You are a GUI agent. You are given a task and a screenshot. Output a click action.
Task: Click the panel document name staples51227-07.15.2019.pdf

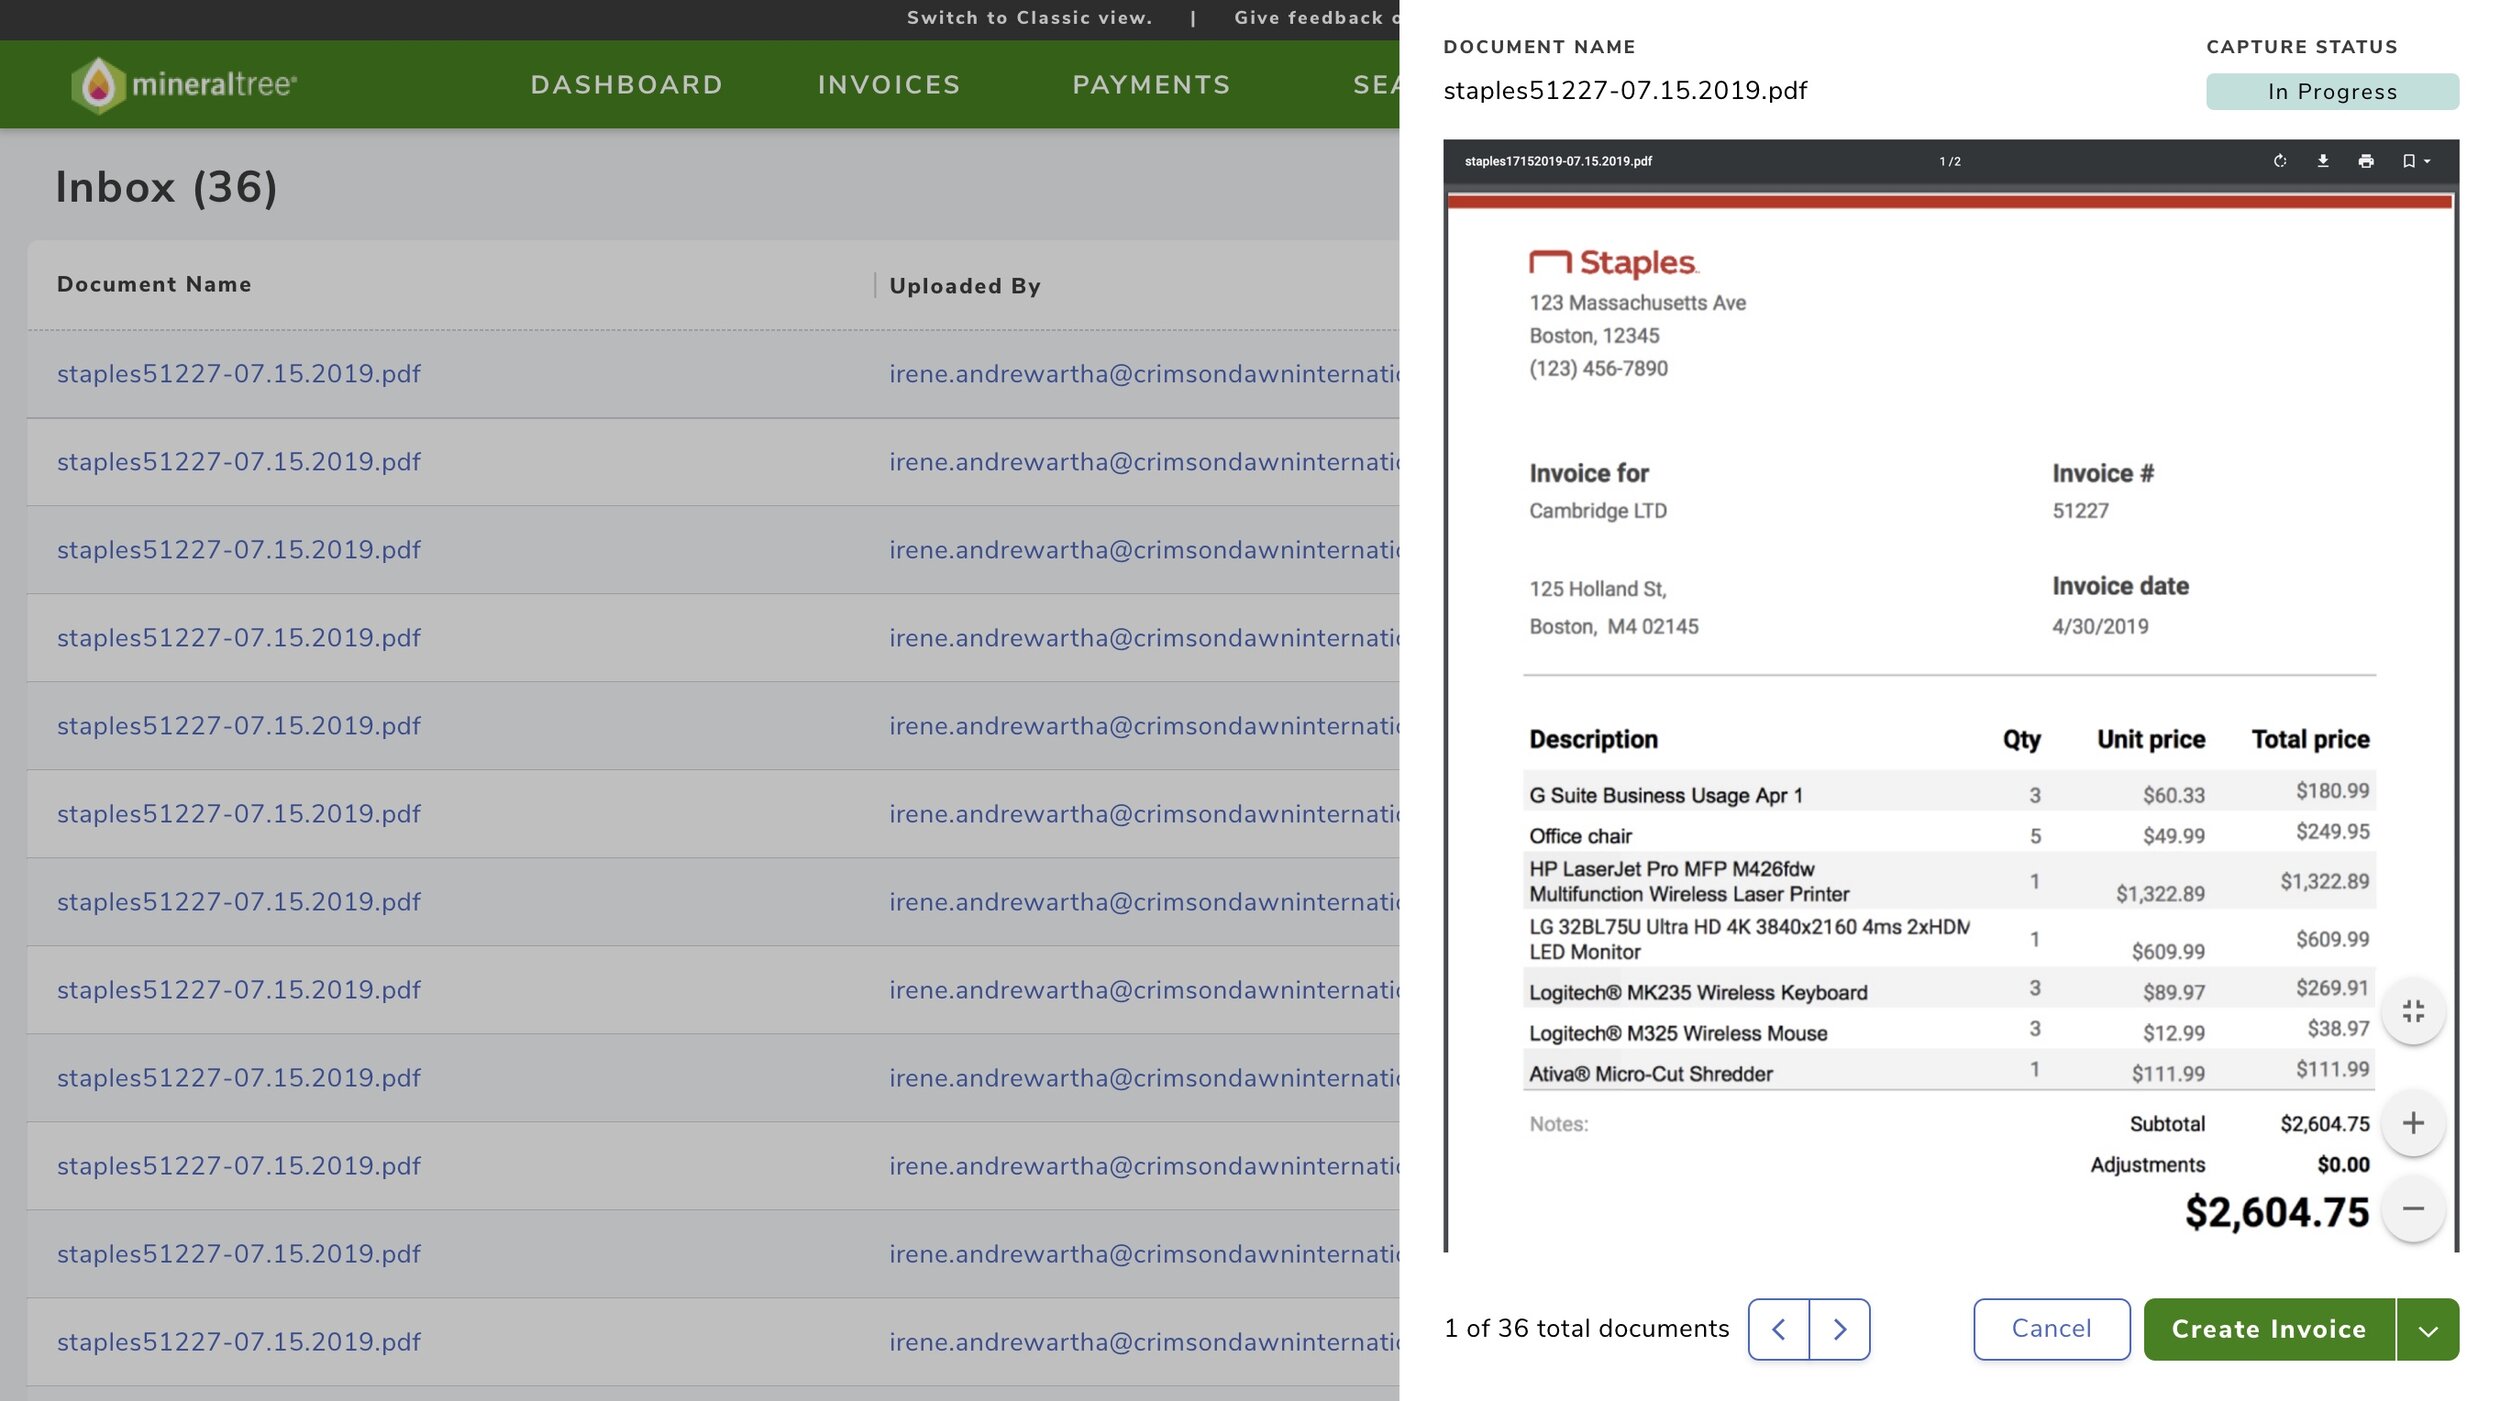[x=1625, y=91]
